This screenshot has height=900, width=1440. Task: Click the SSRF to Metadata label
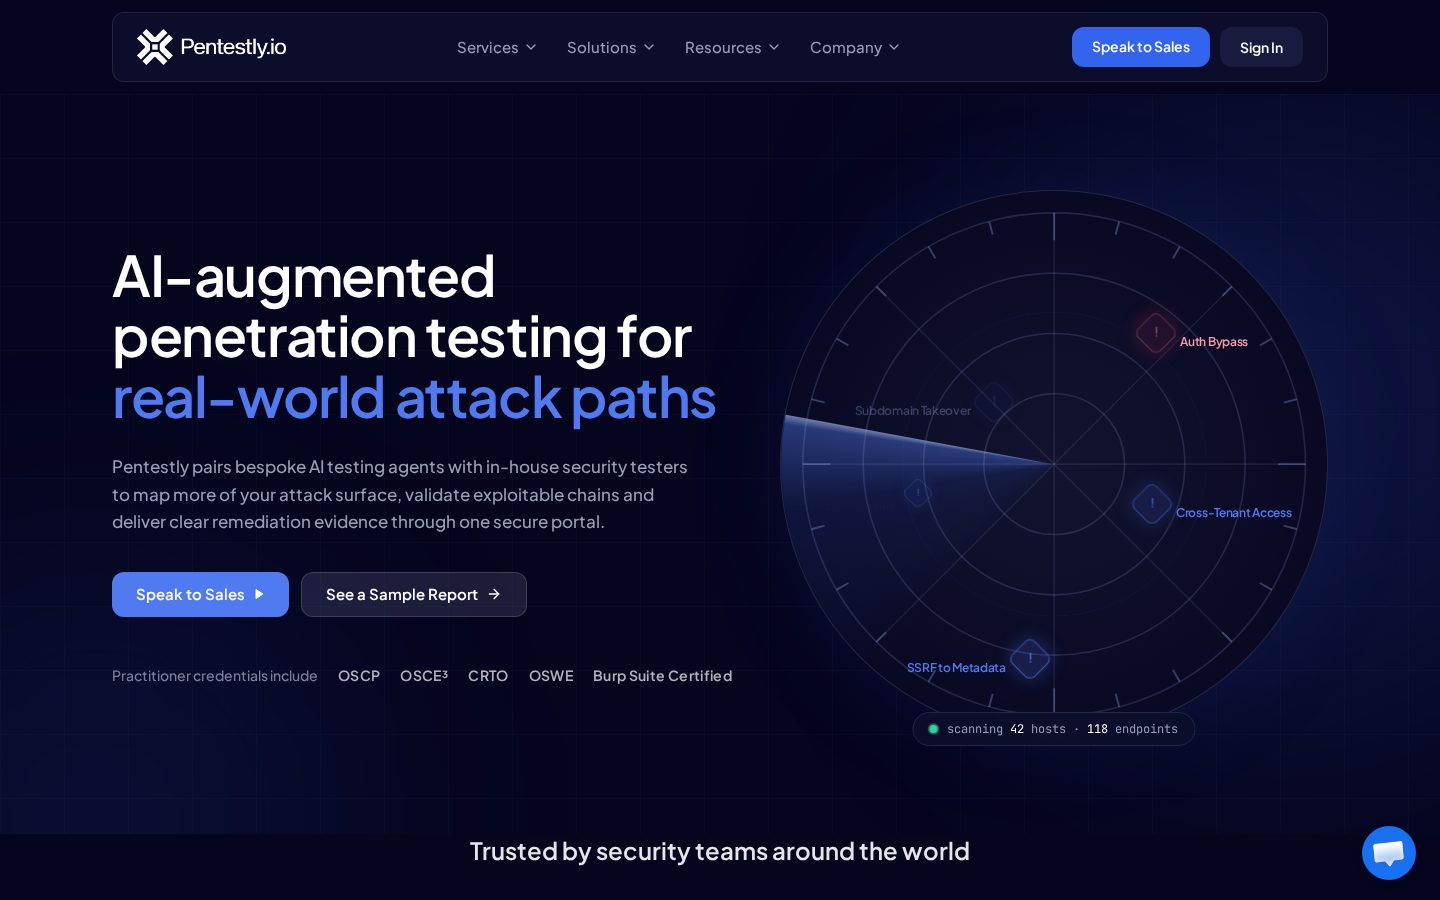click(956, 668)
